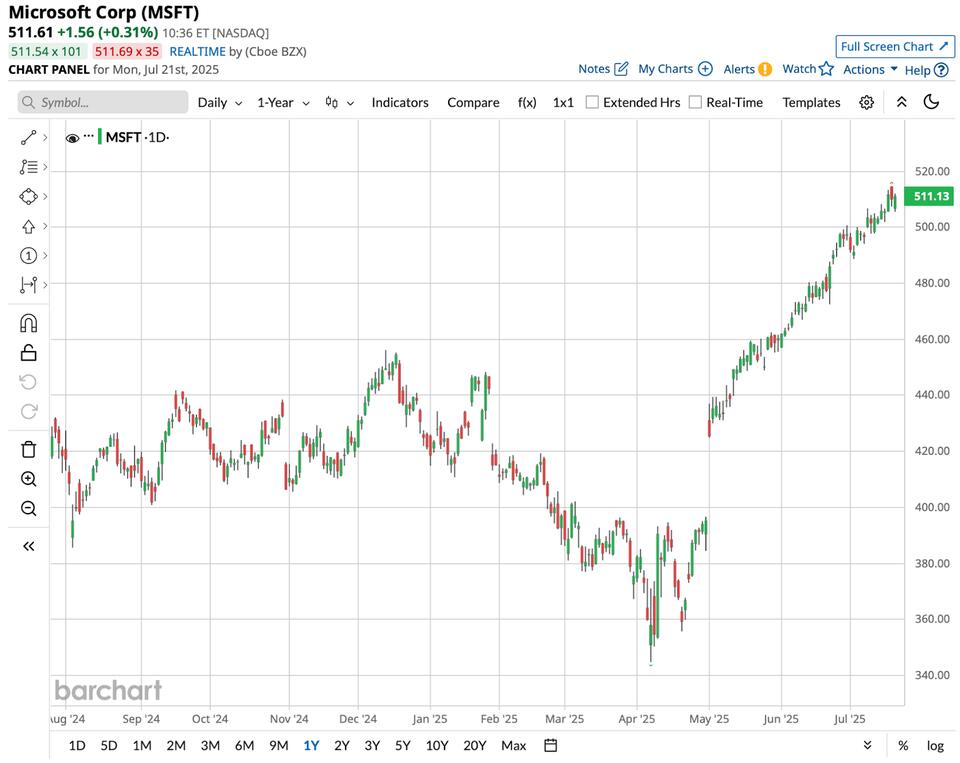960x763 pixels.
Task: Select the 3M range
Action: [210, 745]
